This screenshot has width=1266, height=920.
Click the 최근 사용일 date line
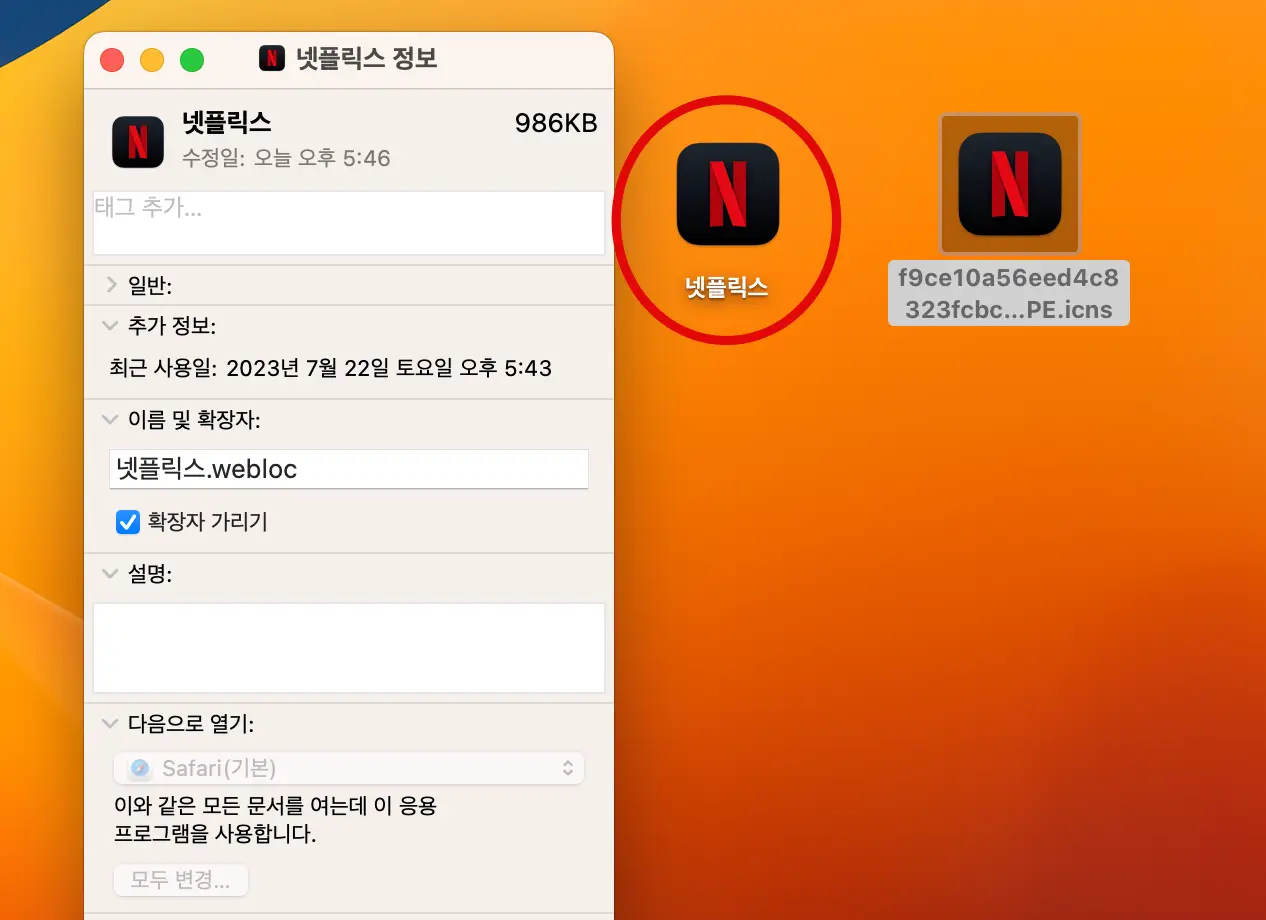click(331, 368)
